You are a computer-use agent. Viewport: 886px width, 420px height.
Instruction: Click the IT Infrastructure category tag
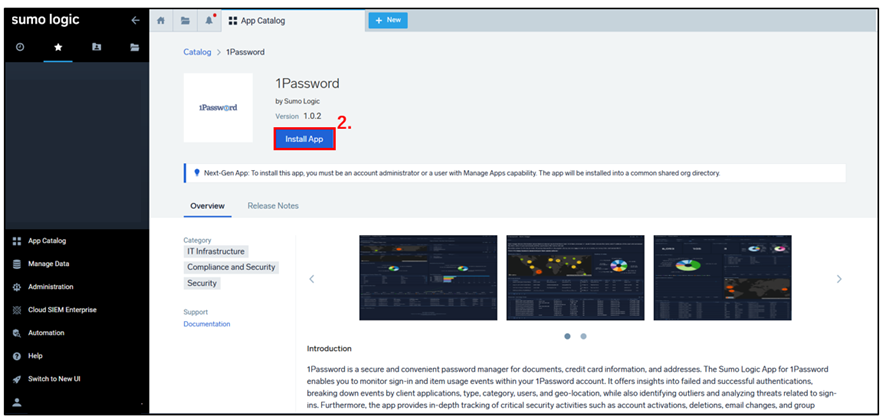tap(216, 251)
